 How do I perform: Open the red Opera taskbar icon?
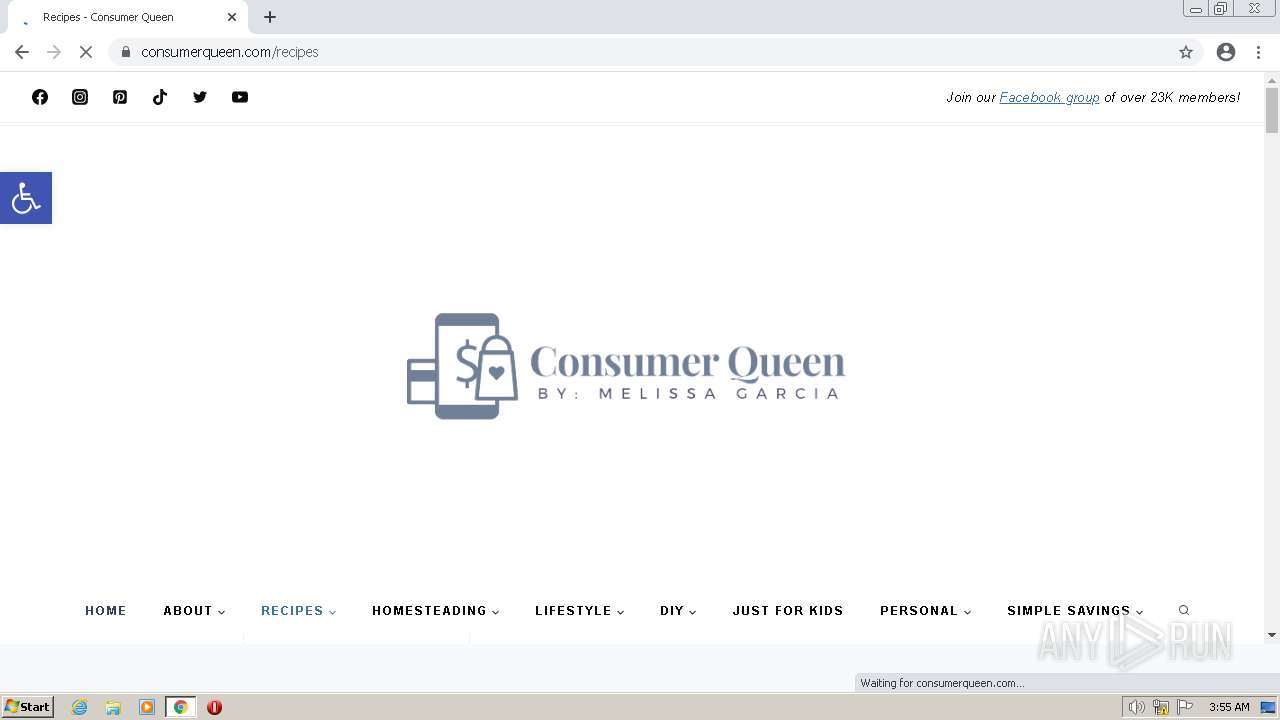214,707
